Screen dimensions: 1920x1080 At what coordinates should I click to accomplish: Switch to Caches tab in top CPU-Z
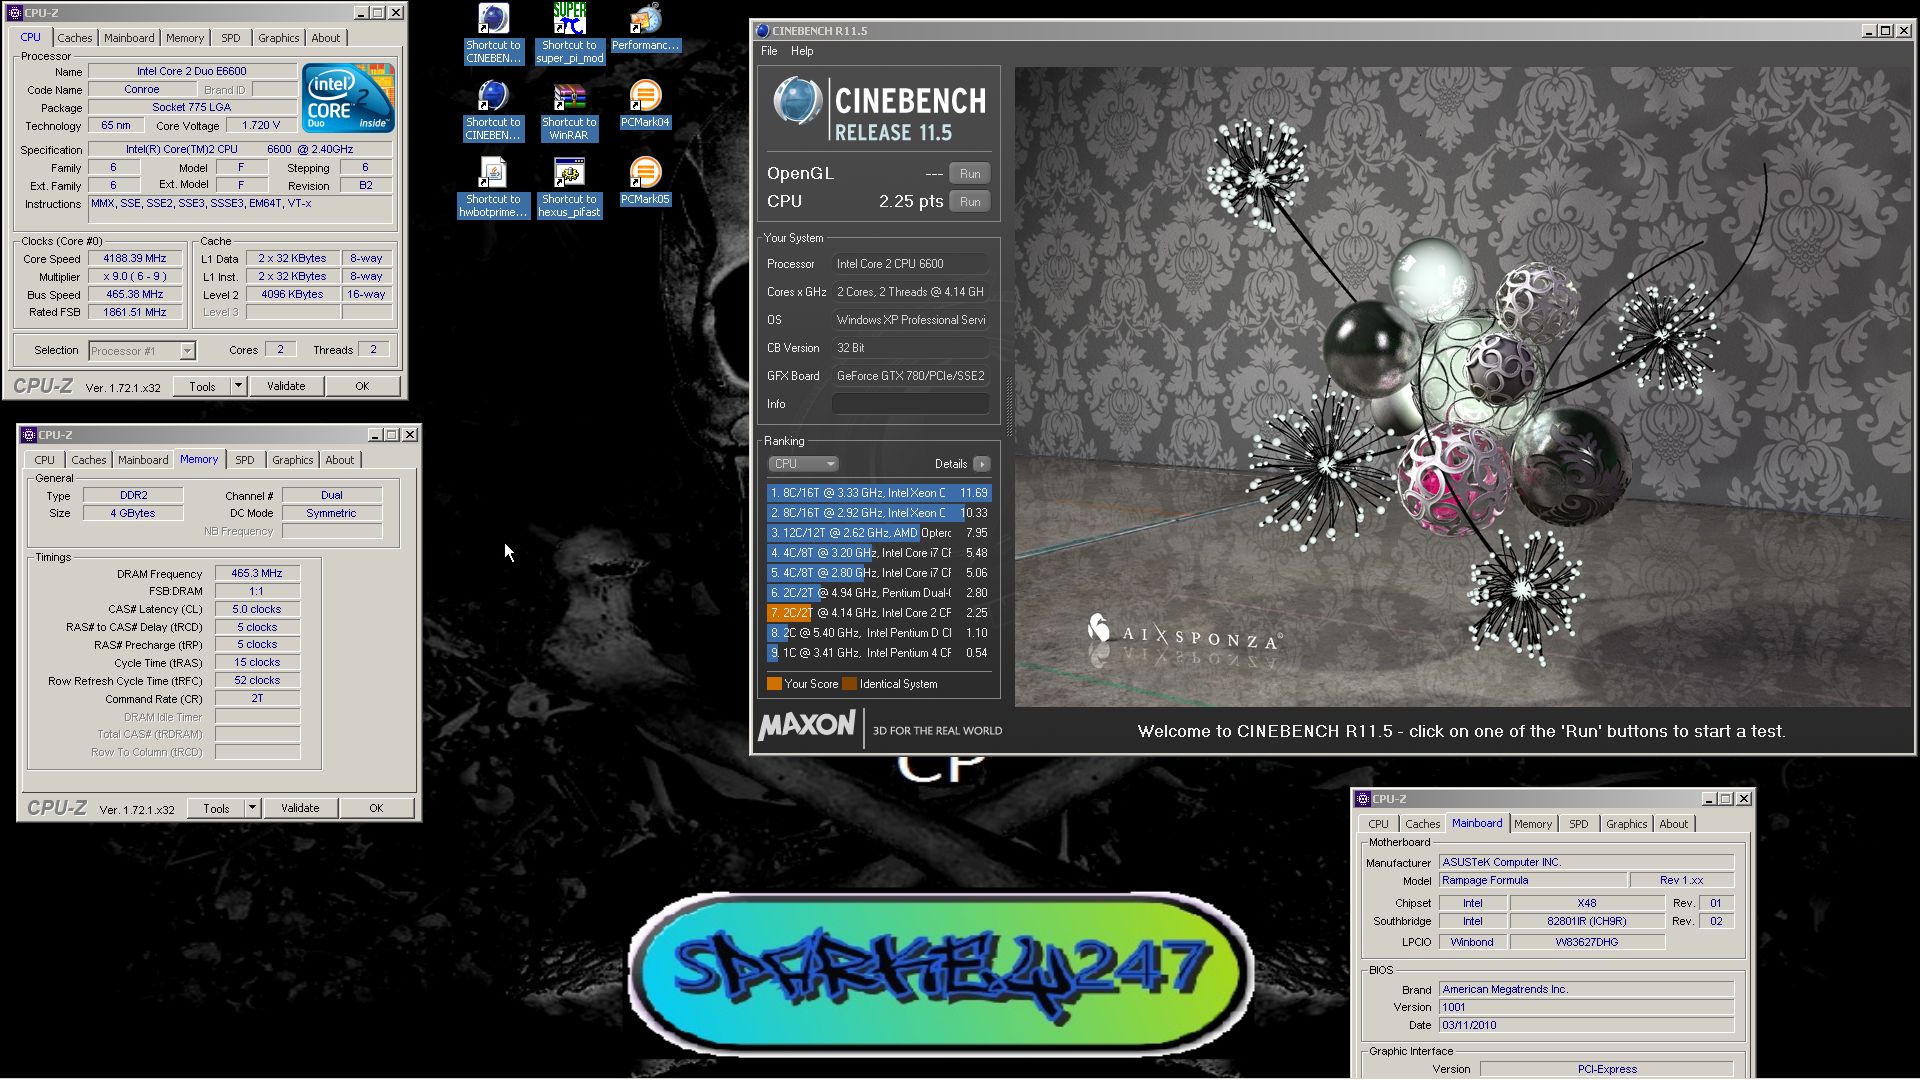(x=74, y=38)
